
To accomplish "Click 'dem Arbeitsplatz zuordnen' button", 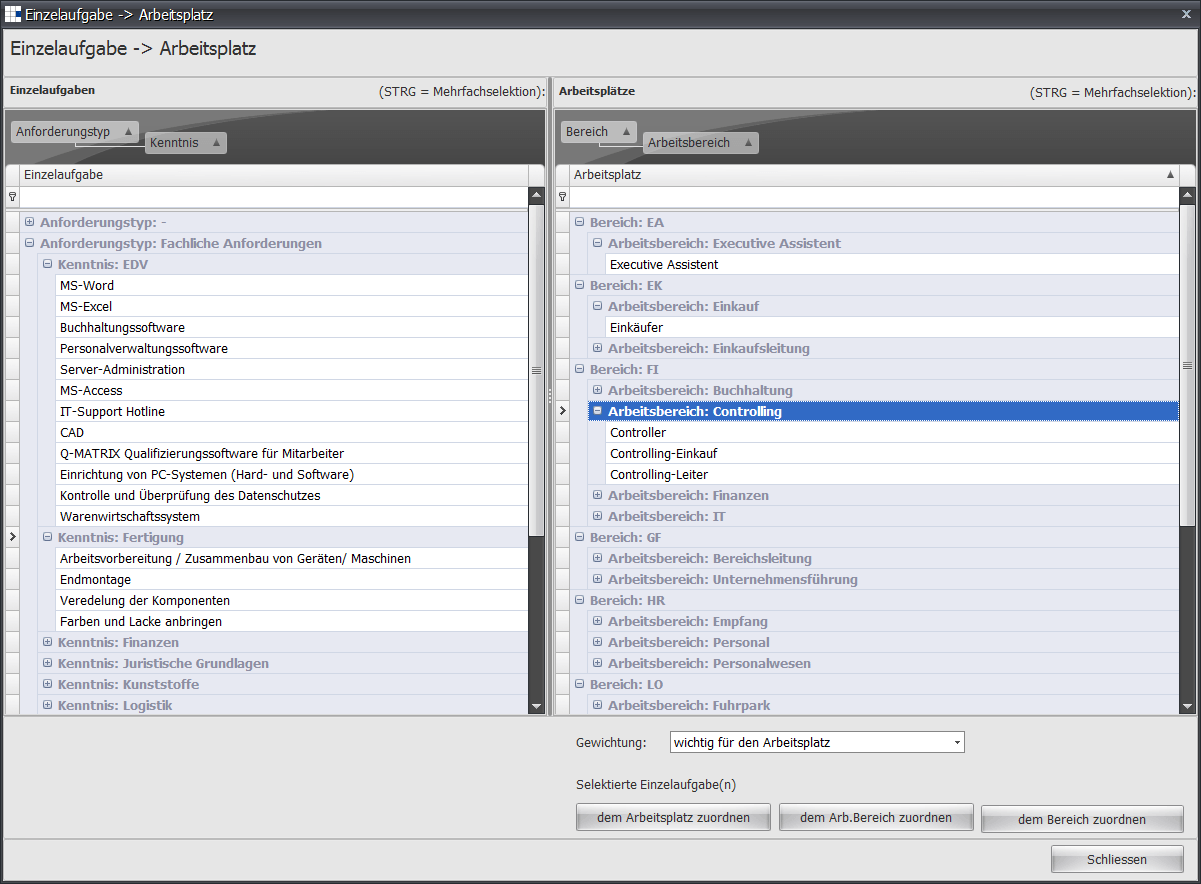I will [x=673, y=818].
